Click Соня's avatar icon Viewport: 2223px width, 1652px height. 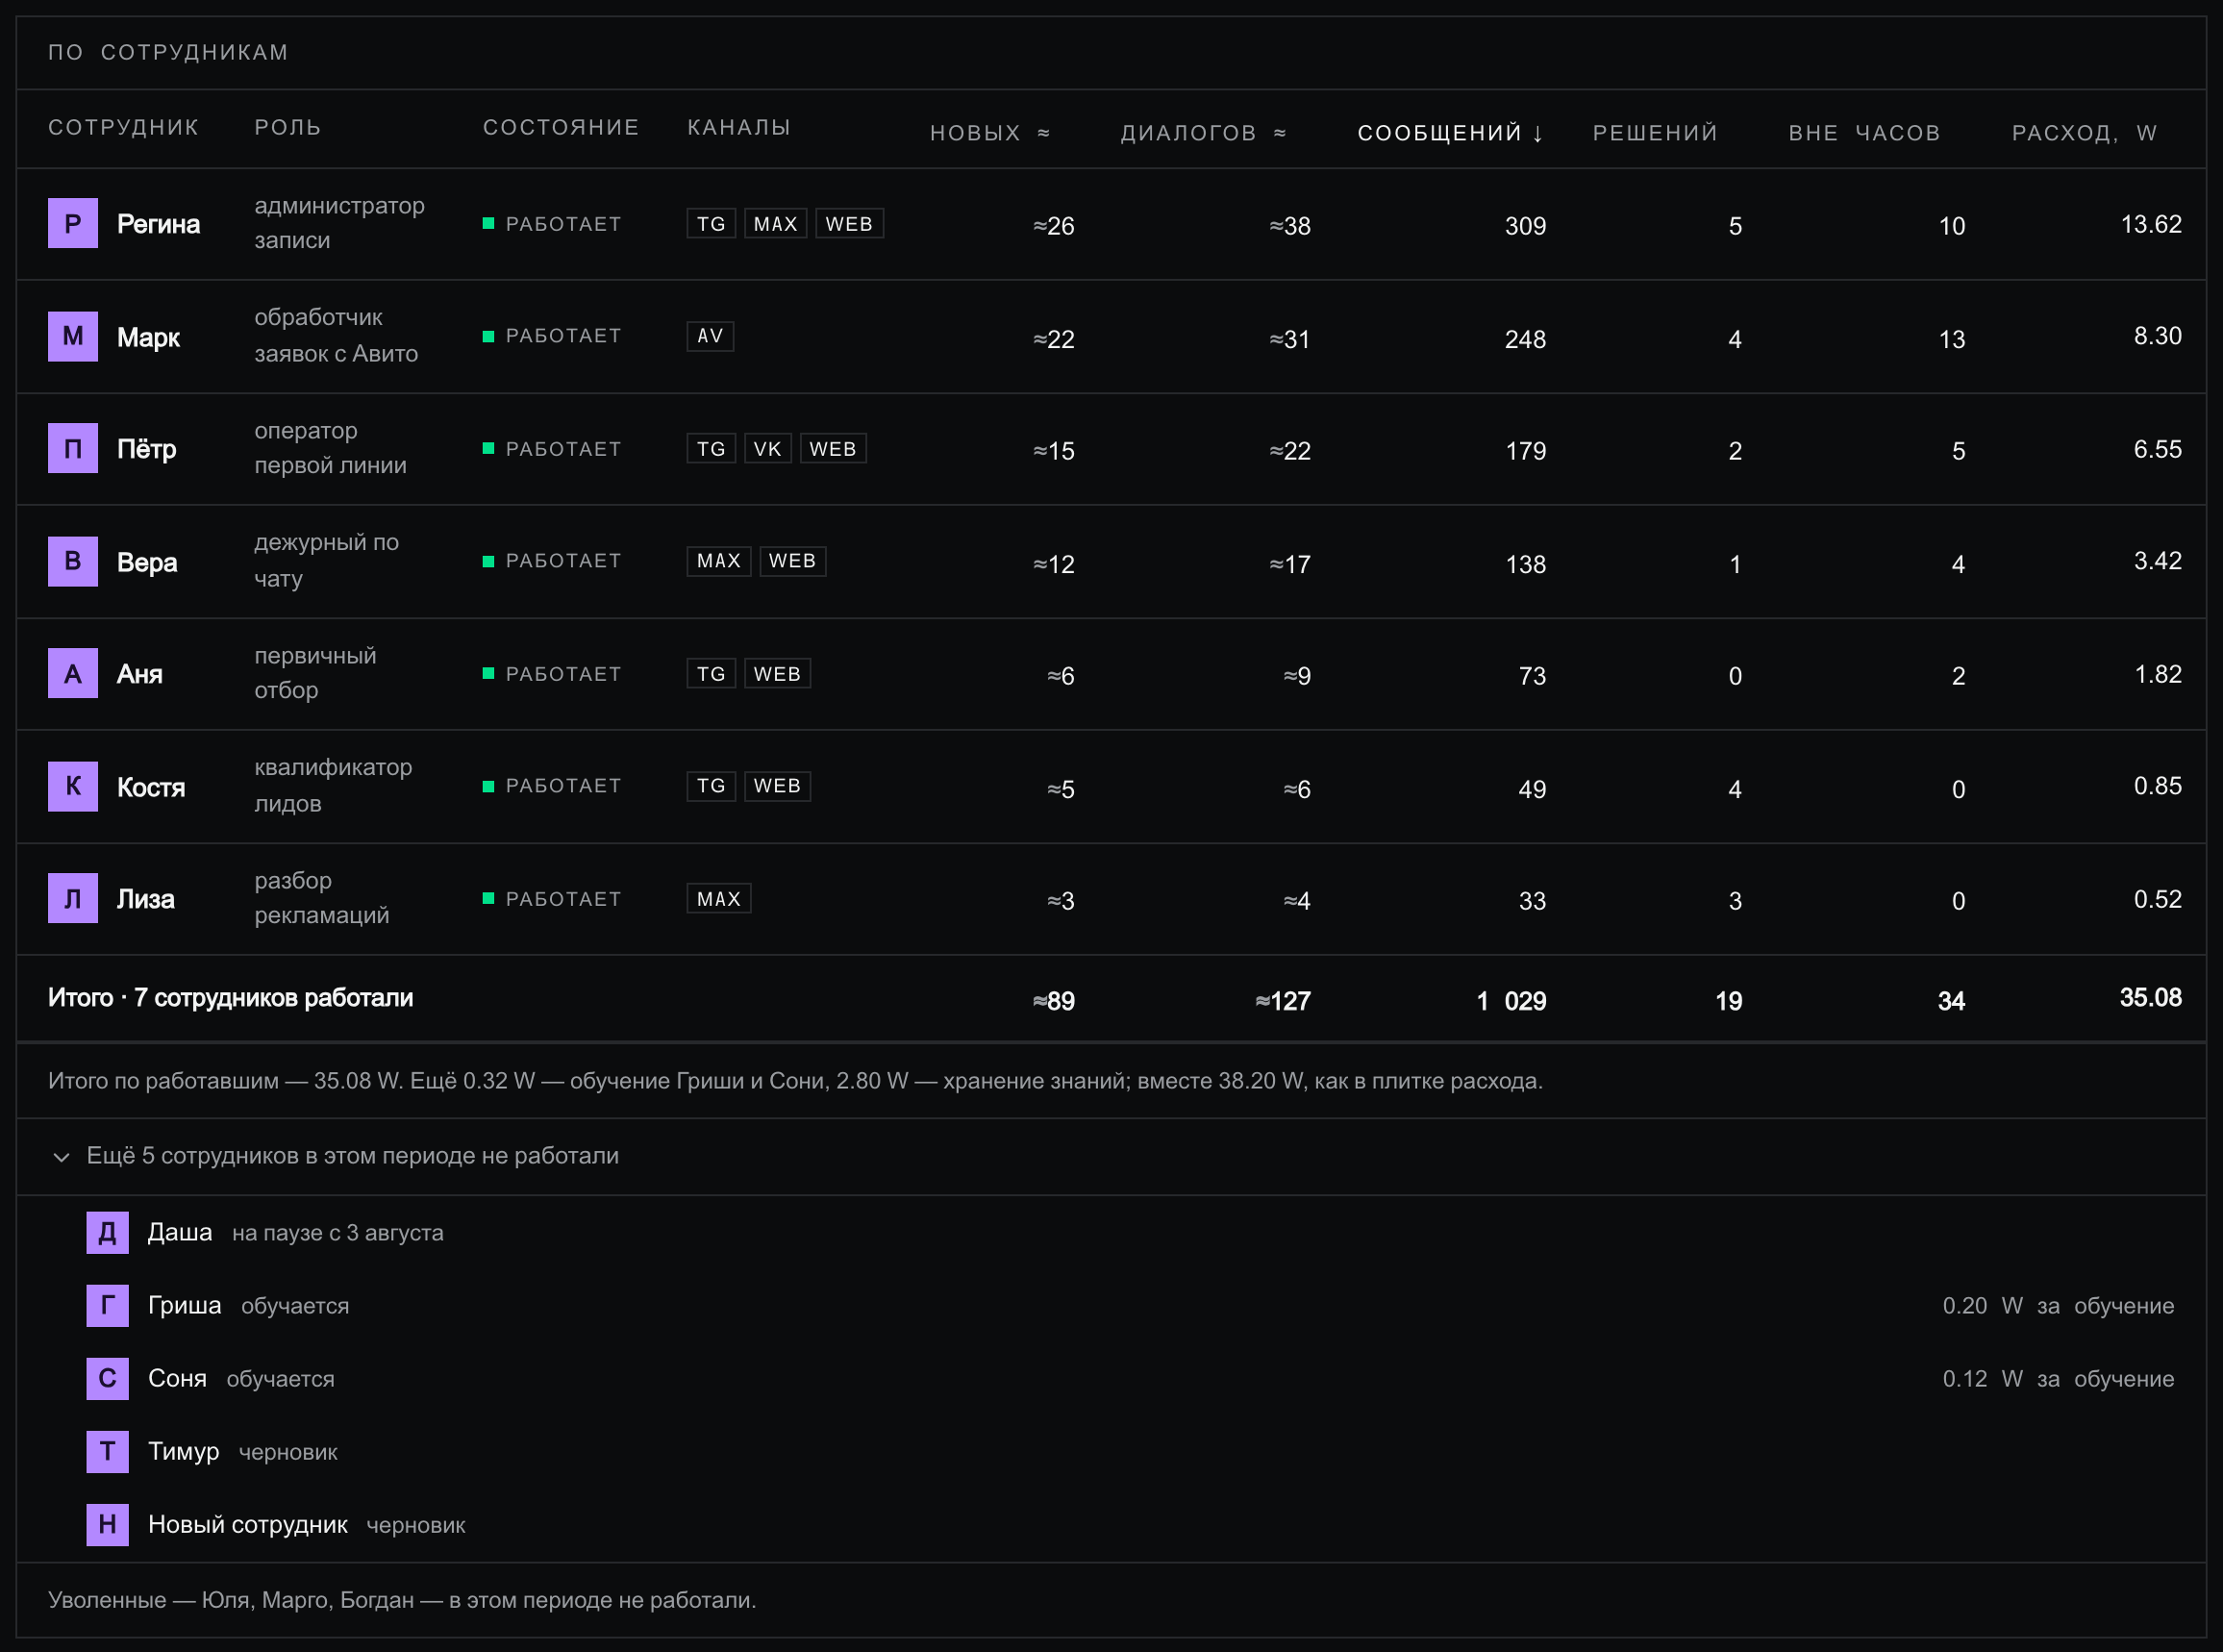click(x=107, y=1379)
